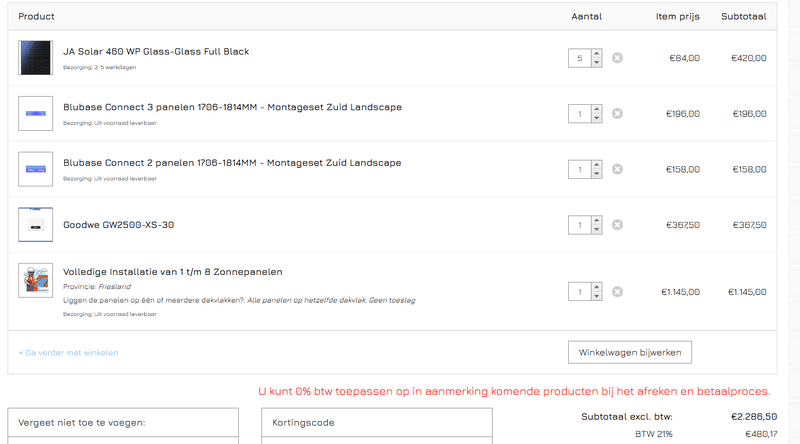Increase quantity of Blubase Connect 3 panelen

(x=596, y=109)
